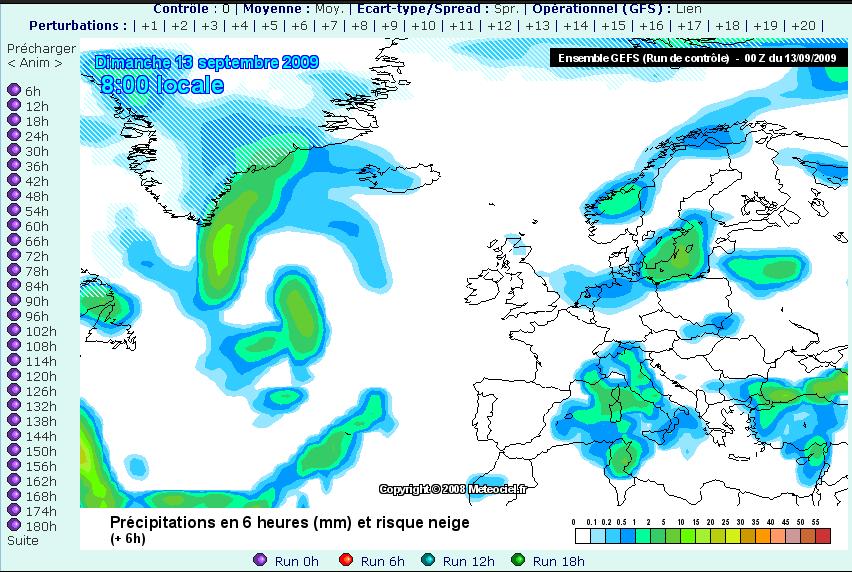
Task: Open the Opérationnel GFS Lien link
Action: click(696, 8)
